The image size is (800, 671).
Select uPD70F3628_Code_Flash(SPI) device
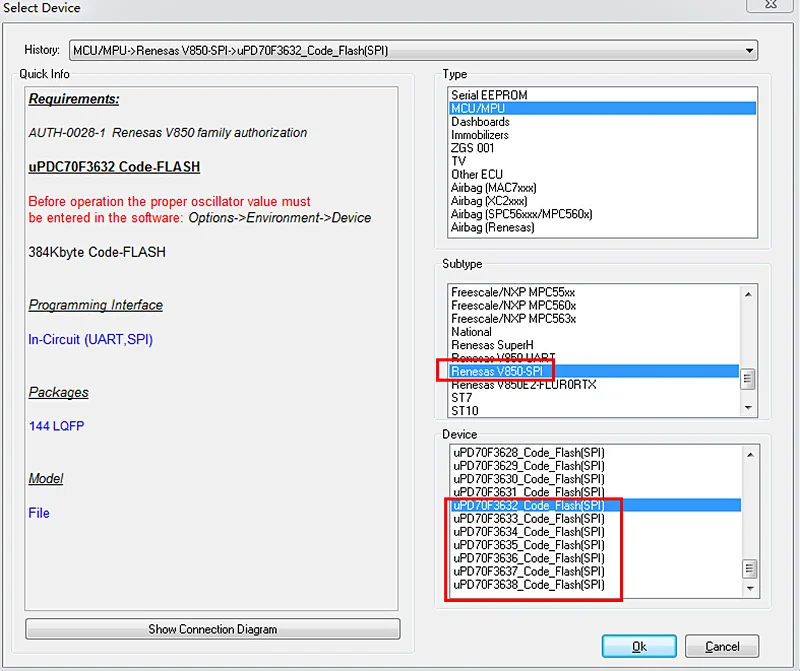596,453
